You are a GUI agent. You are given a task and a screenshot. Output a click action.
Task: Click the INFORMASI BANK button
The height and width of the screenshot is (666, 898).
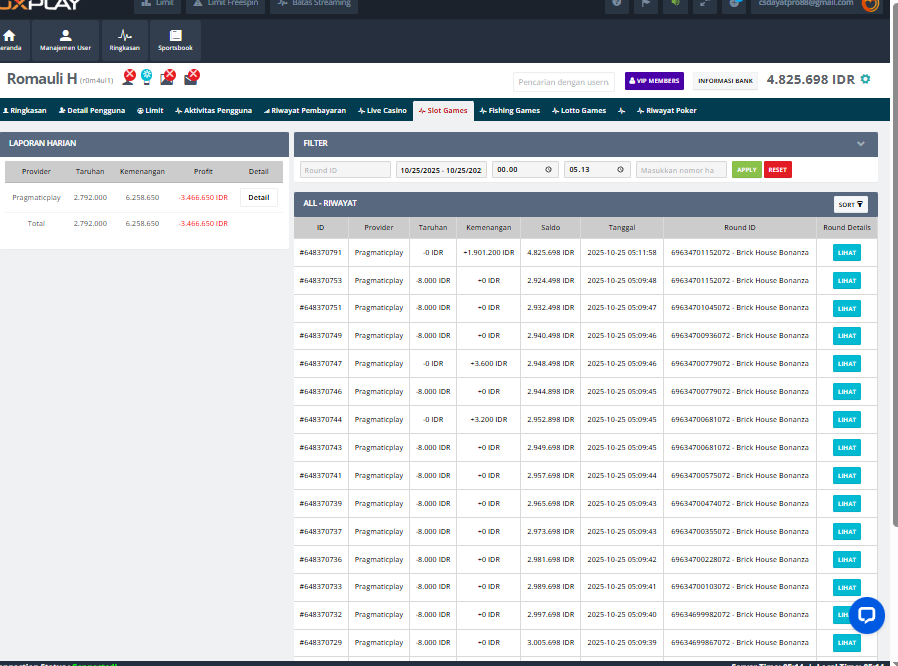(725, 81)
